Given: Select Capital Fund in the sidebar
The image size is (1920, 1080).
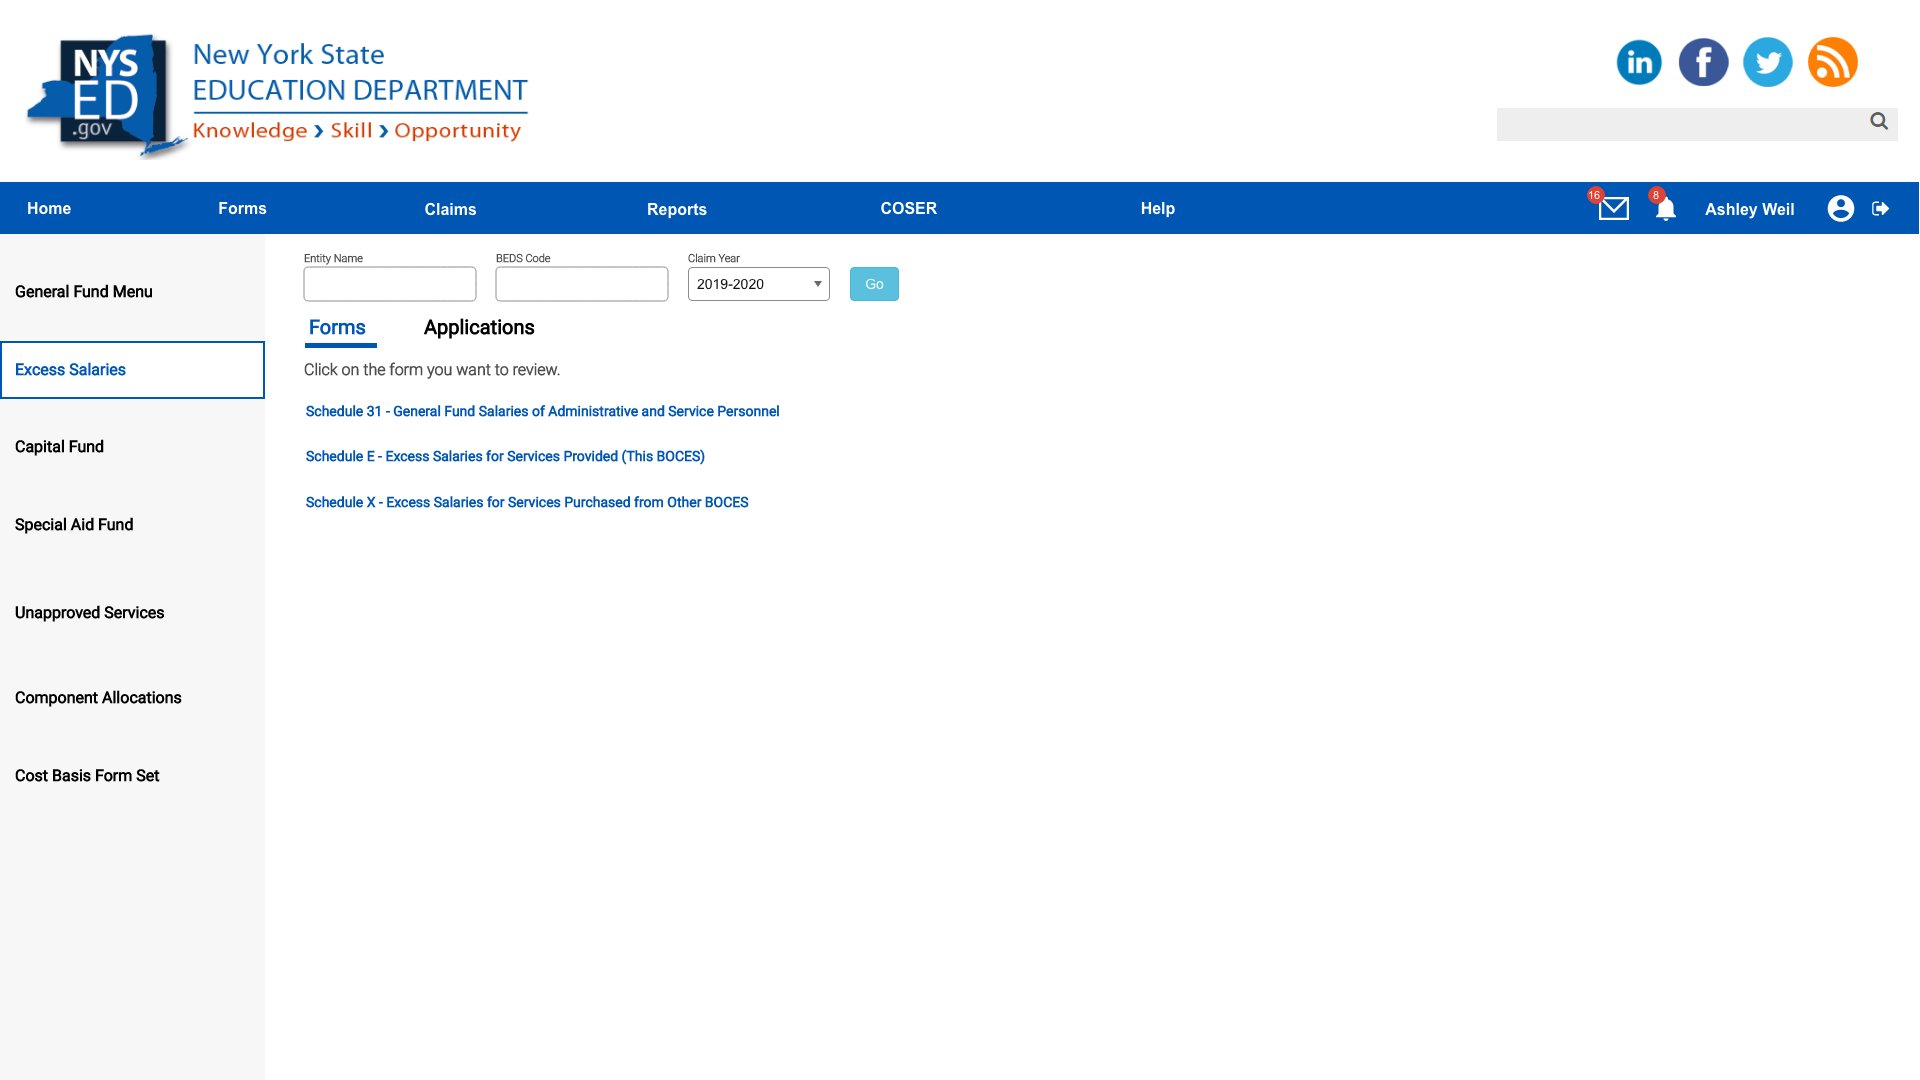Looking at the screenshot, I should pos(59,447).
